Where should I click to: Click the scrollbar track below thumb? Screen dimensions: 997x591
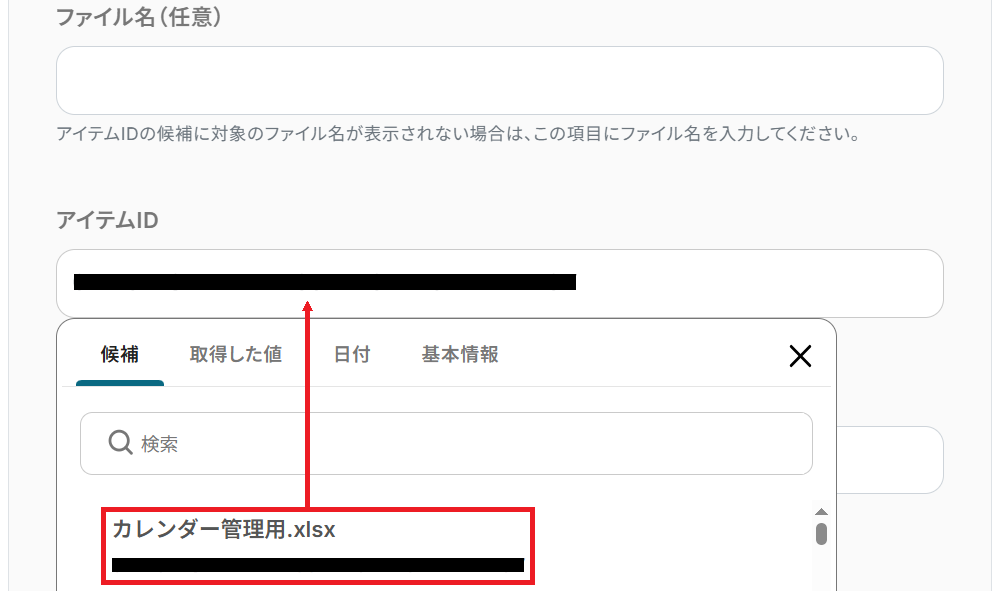tap(822, 568)
